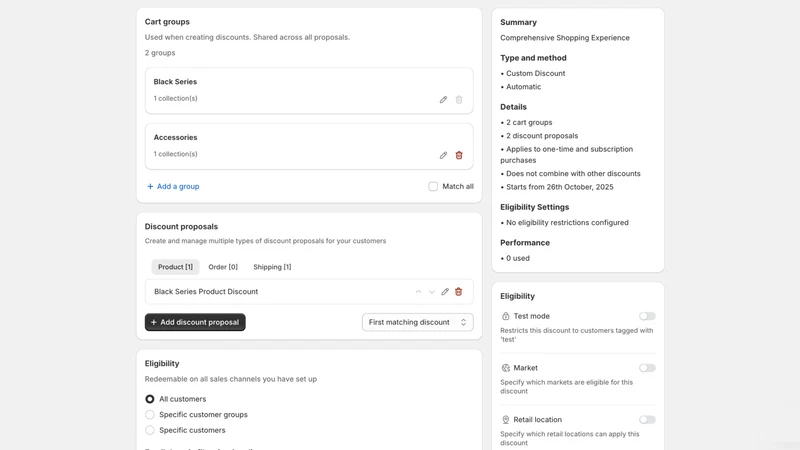Click the Cart groups heading

167,22
